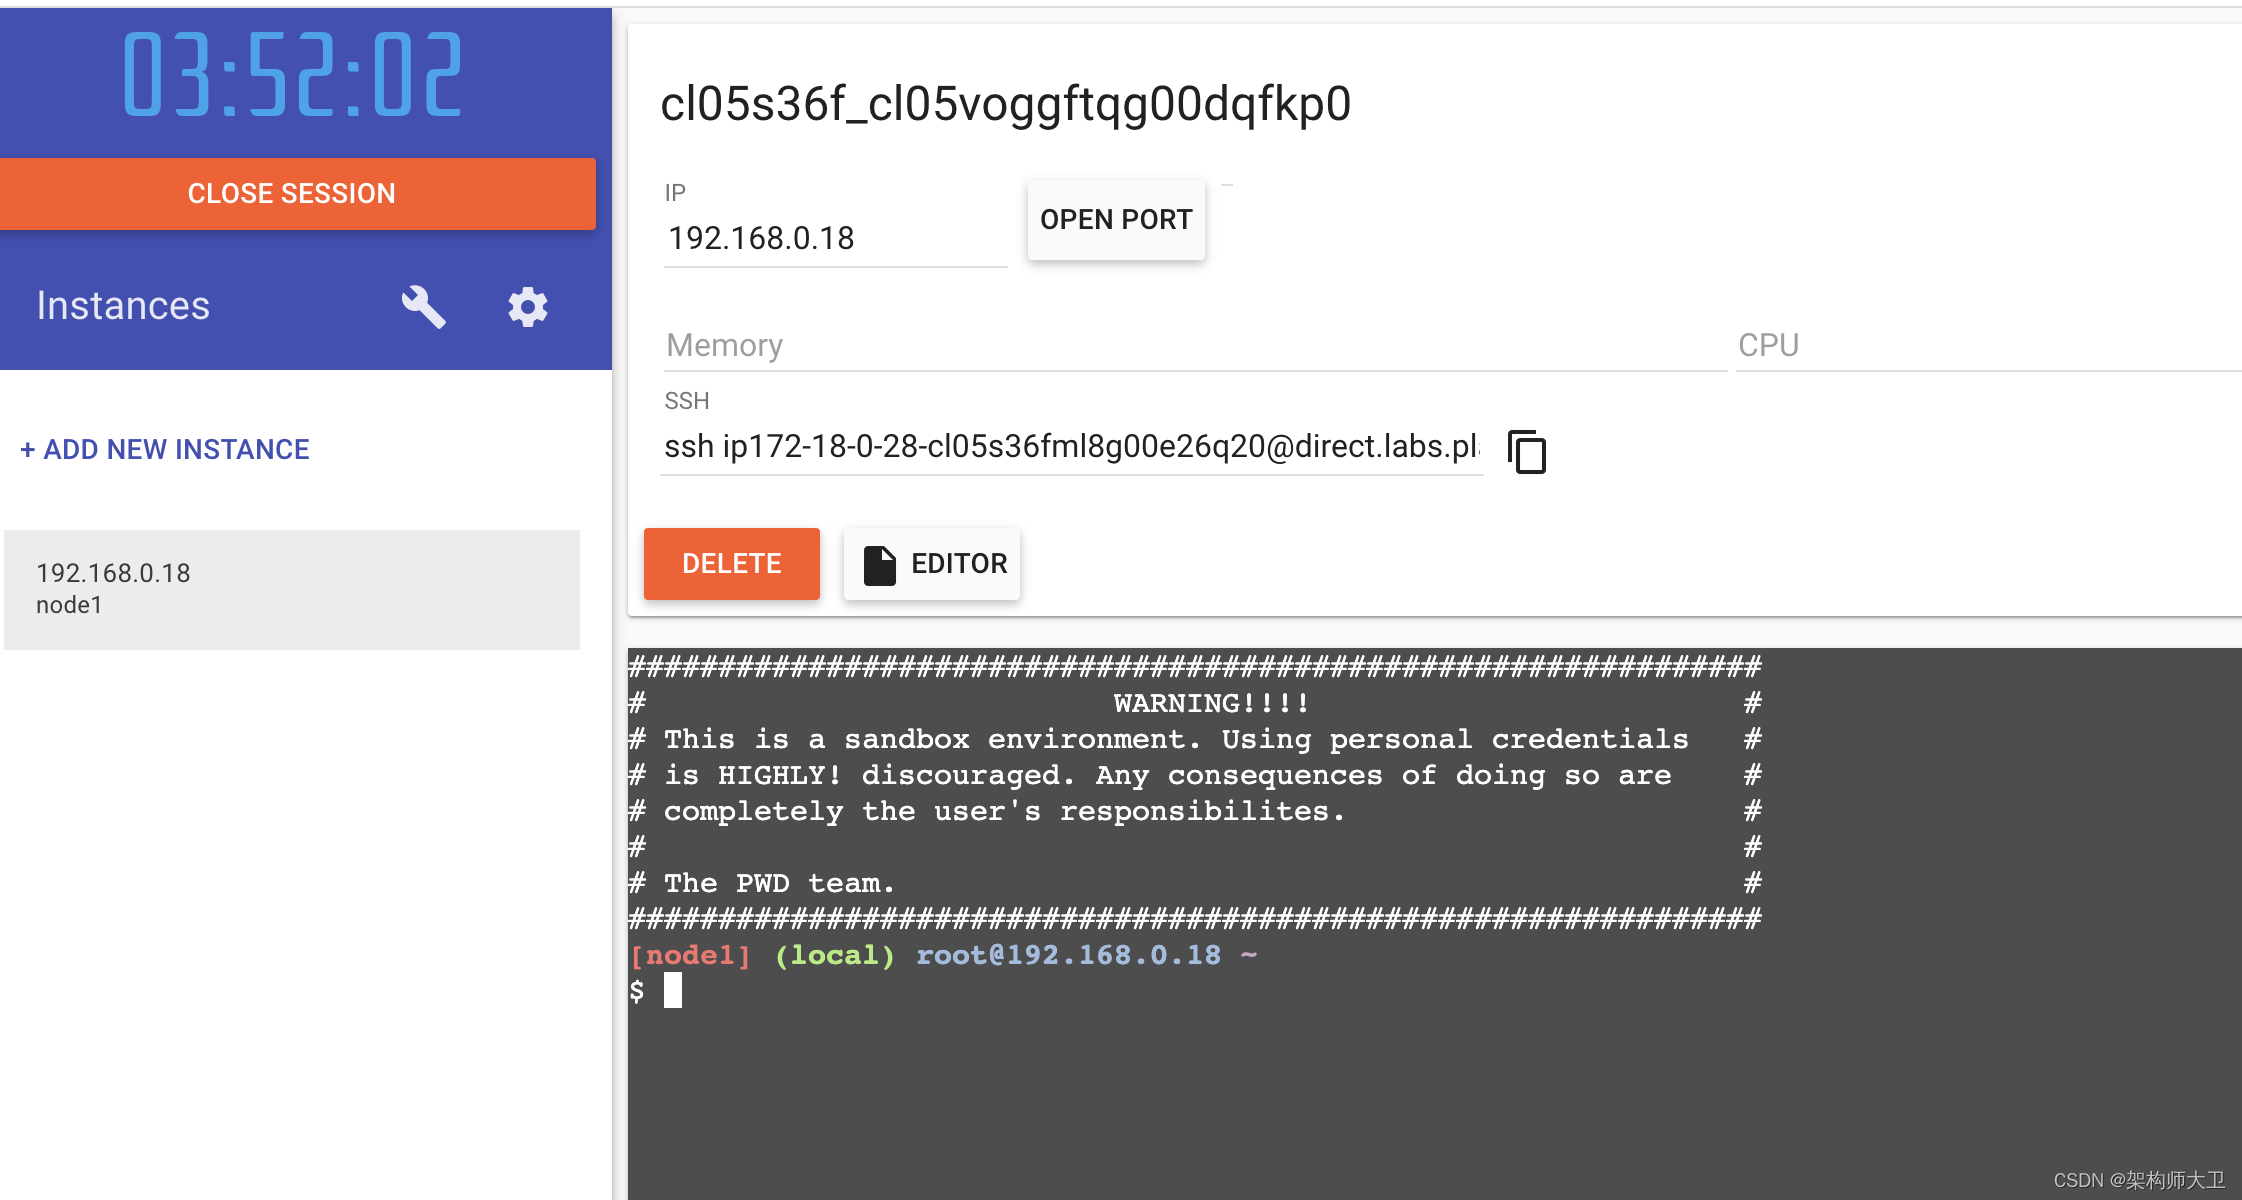
Task: Add a new instance to the session
Action: pos(165,449)
